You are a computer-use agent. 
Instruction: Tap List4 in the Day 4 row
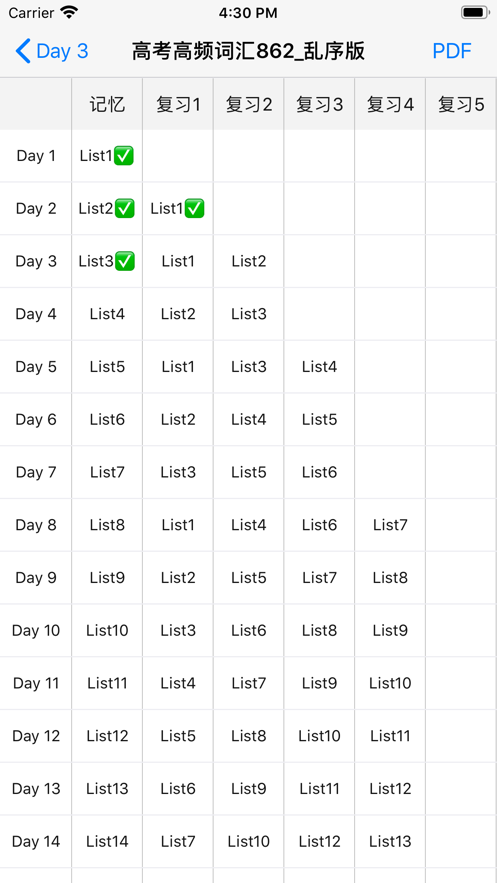[x=107, y=314]
